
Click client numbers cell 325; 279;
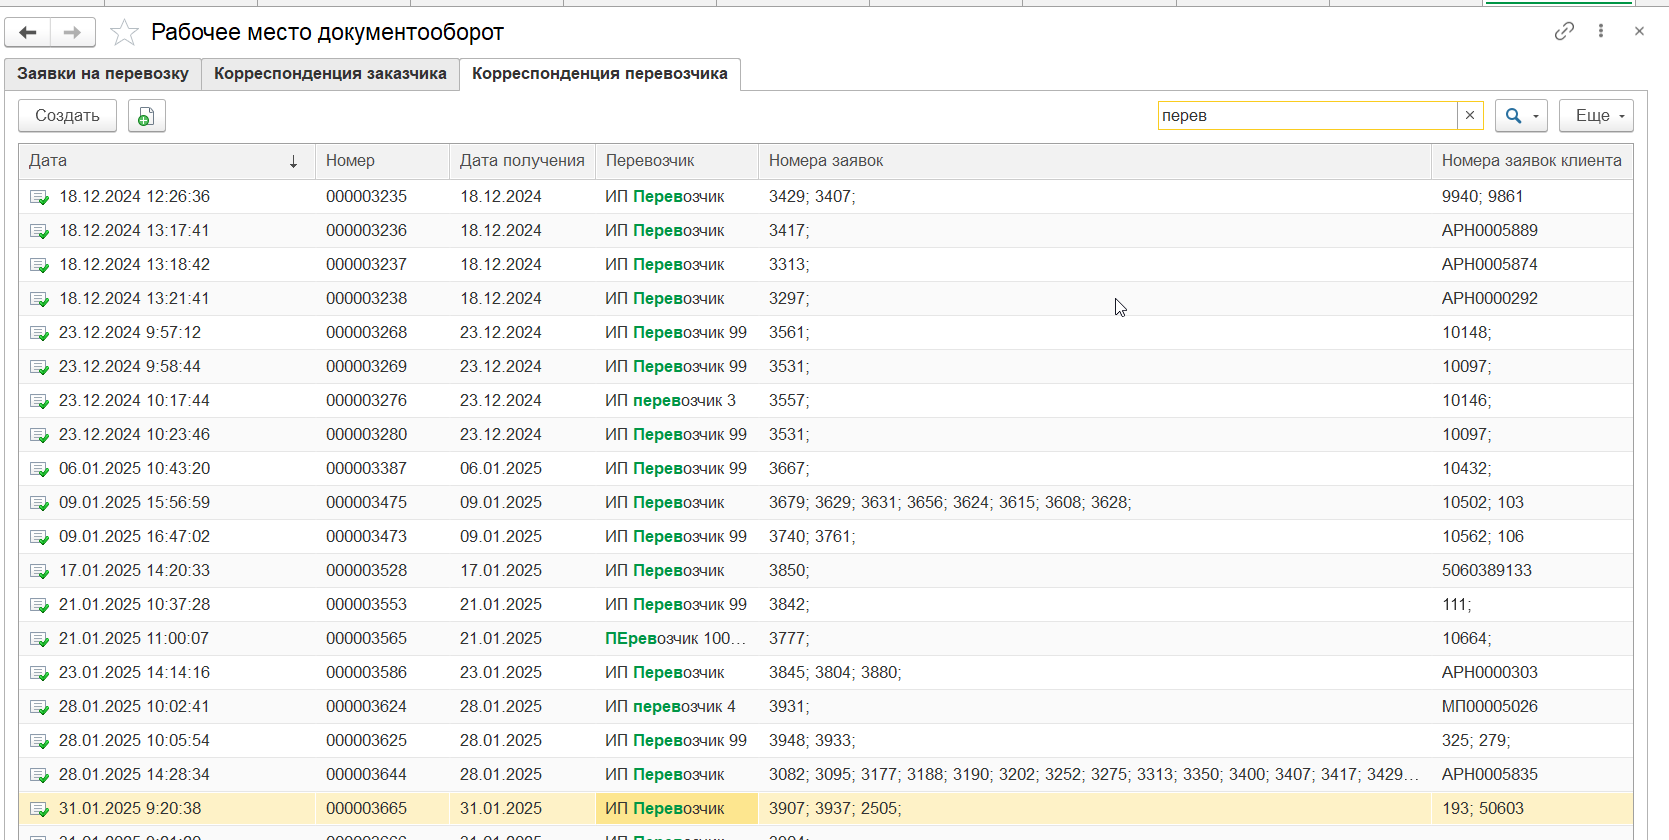click(x=1532, y=741)
